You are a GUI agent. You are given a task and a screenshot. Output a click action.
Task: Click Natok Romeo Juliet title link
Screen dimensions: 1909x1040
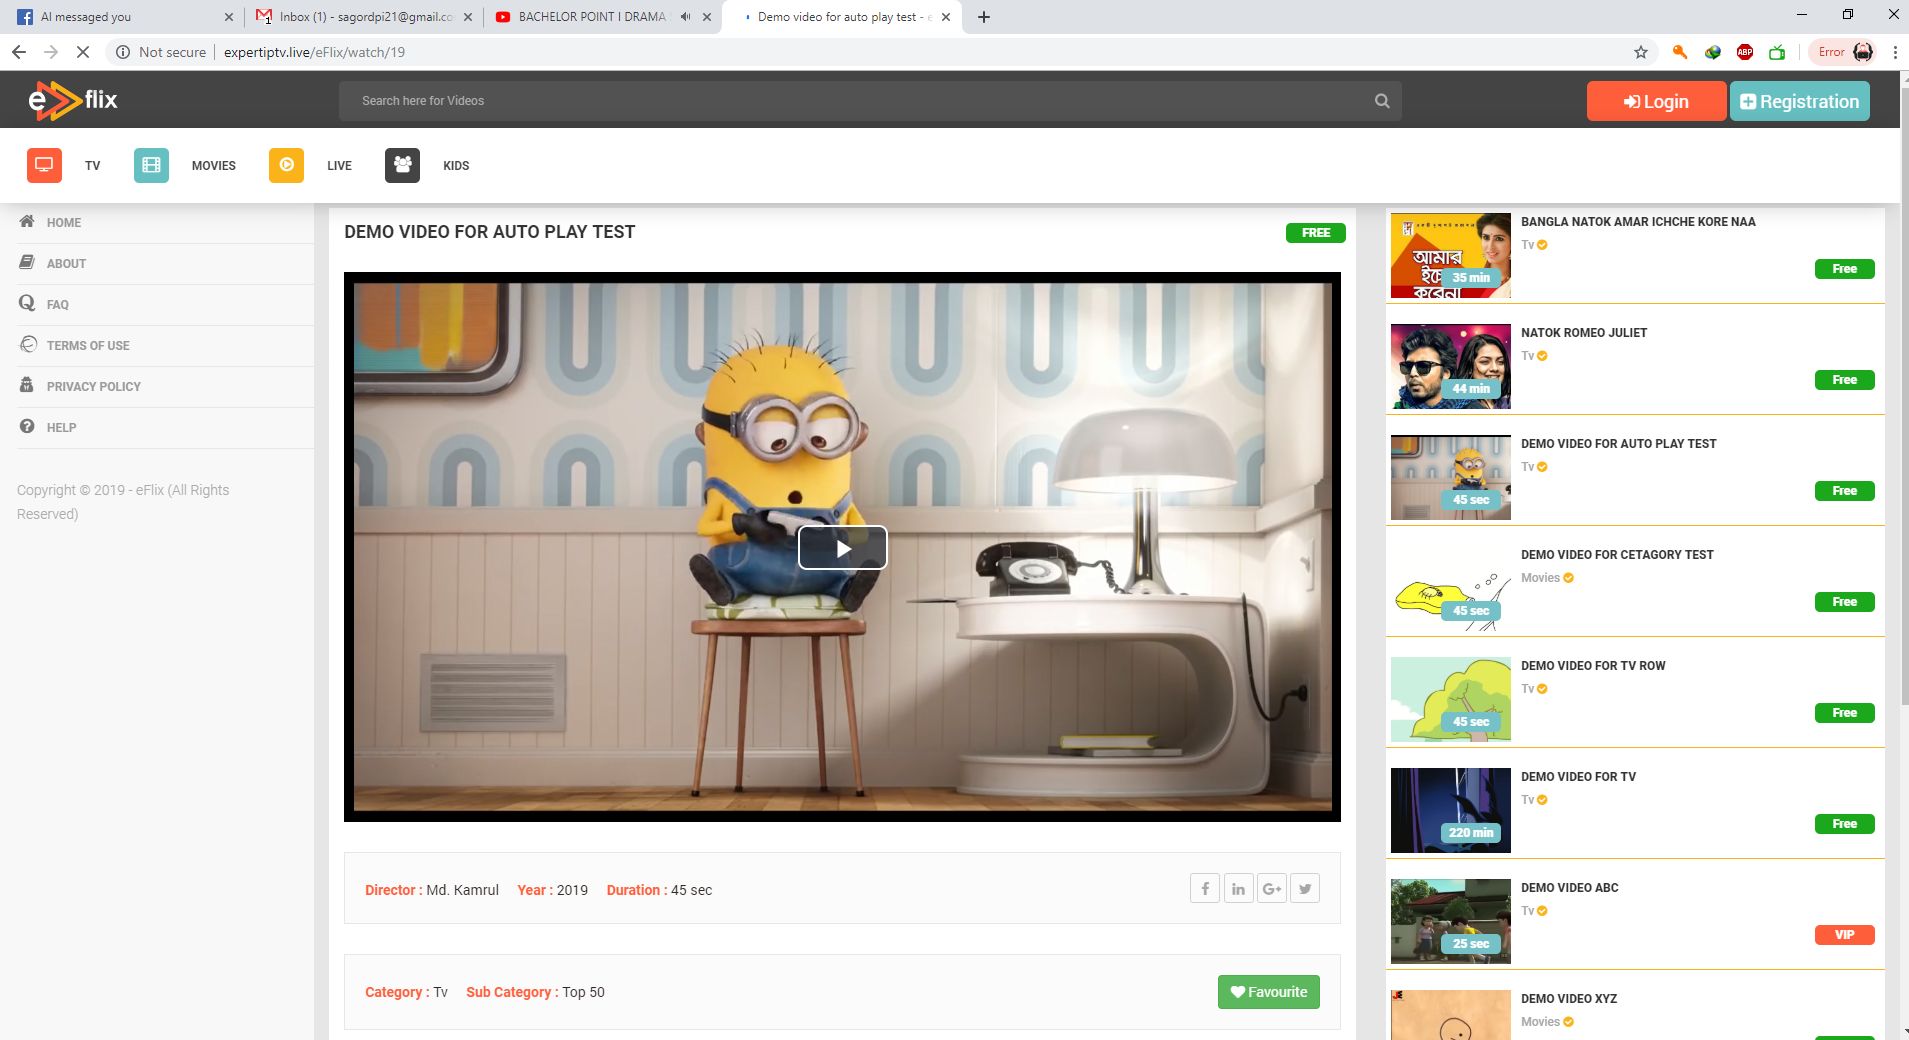[x=1584, y=333]
